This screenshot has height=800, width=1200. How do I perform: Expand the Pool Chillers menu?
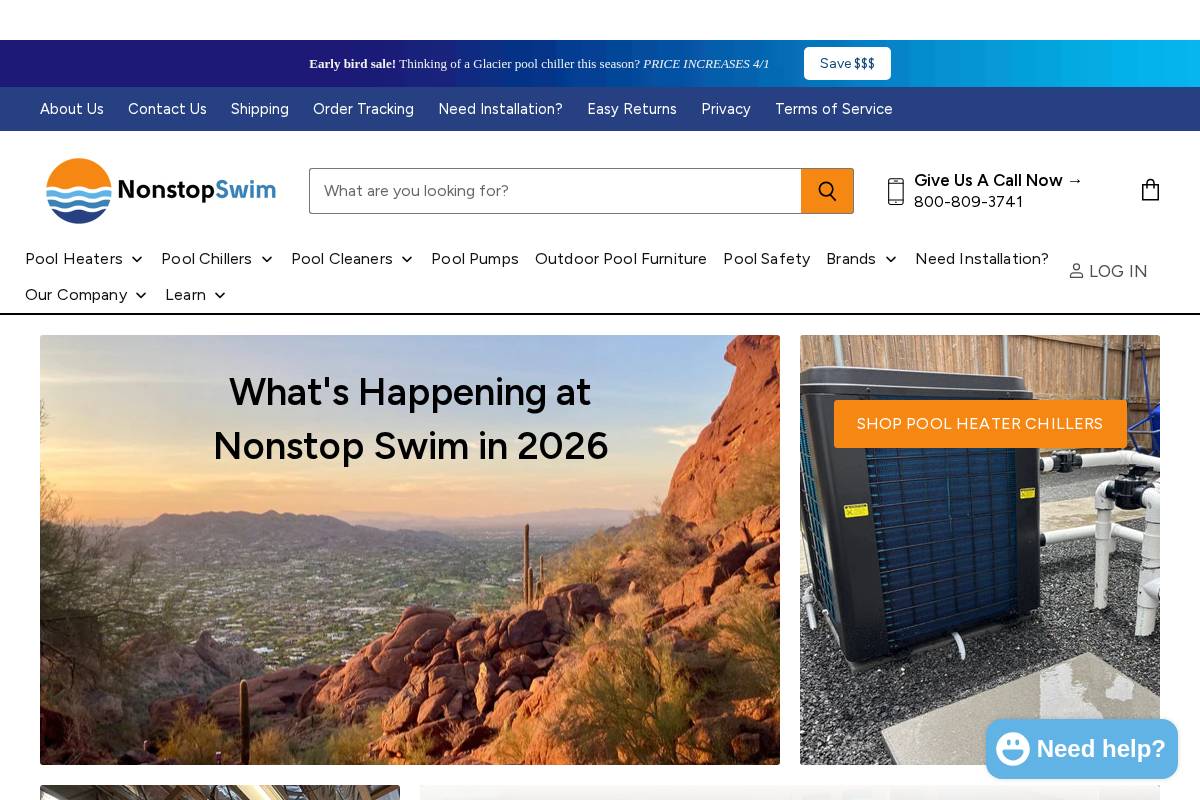pos(217,259)
